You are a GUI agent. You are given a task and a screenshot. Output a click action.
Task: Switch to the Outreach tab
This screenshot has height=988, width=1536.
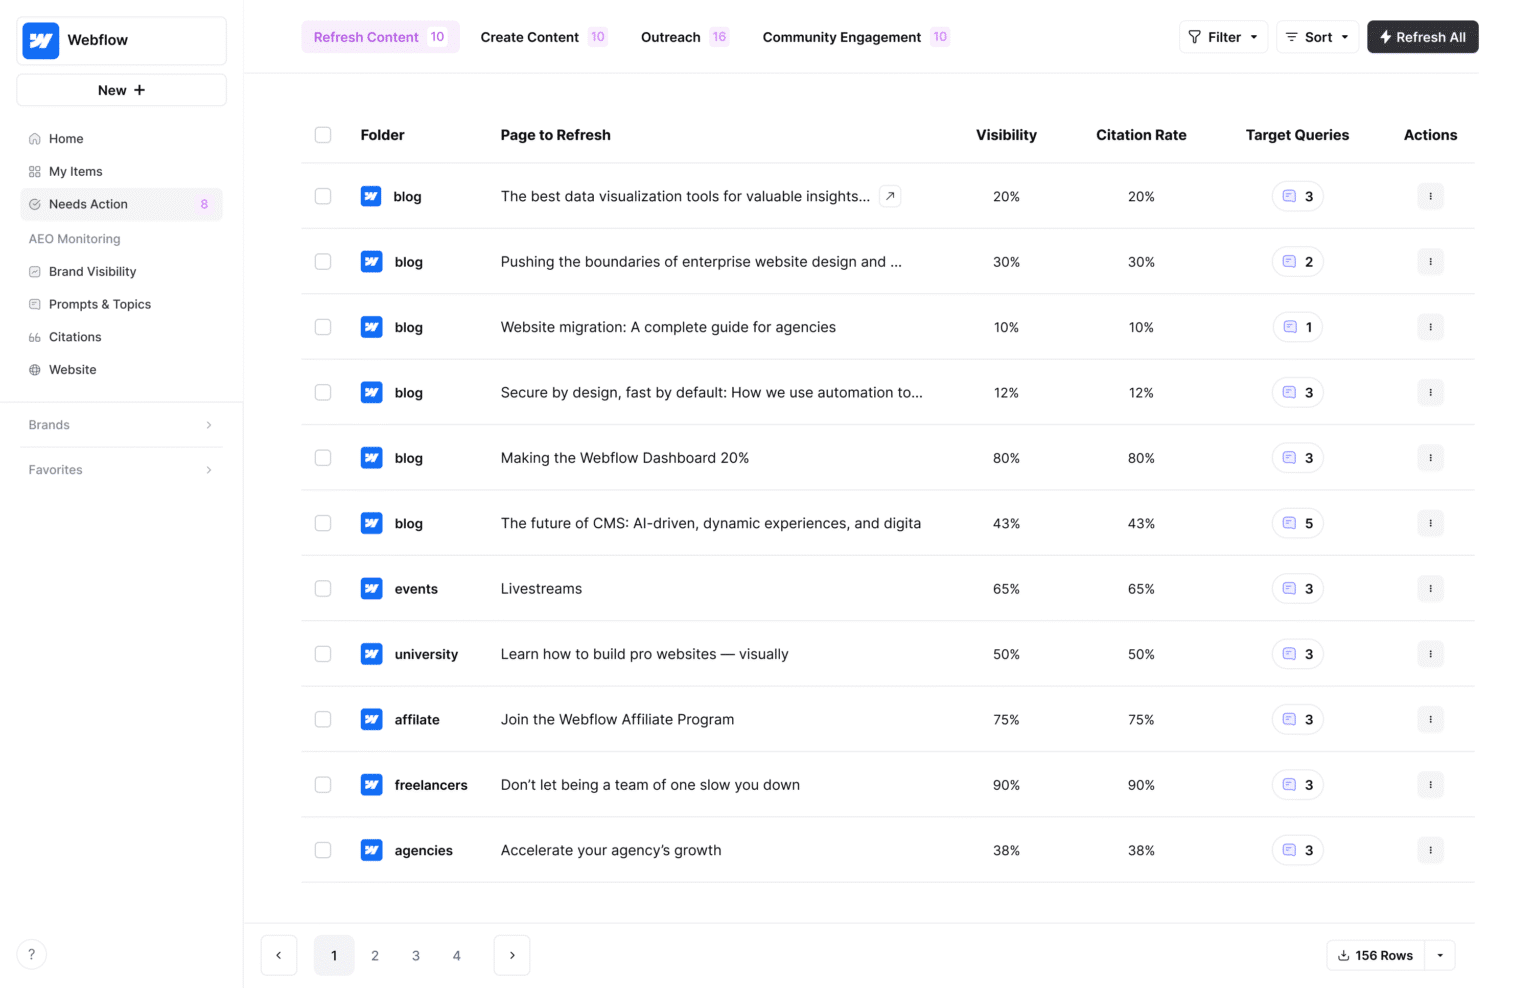[670, 37]
